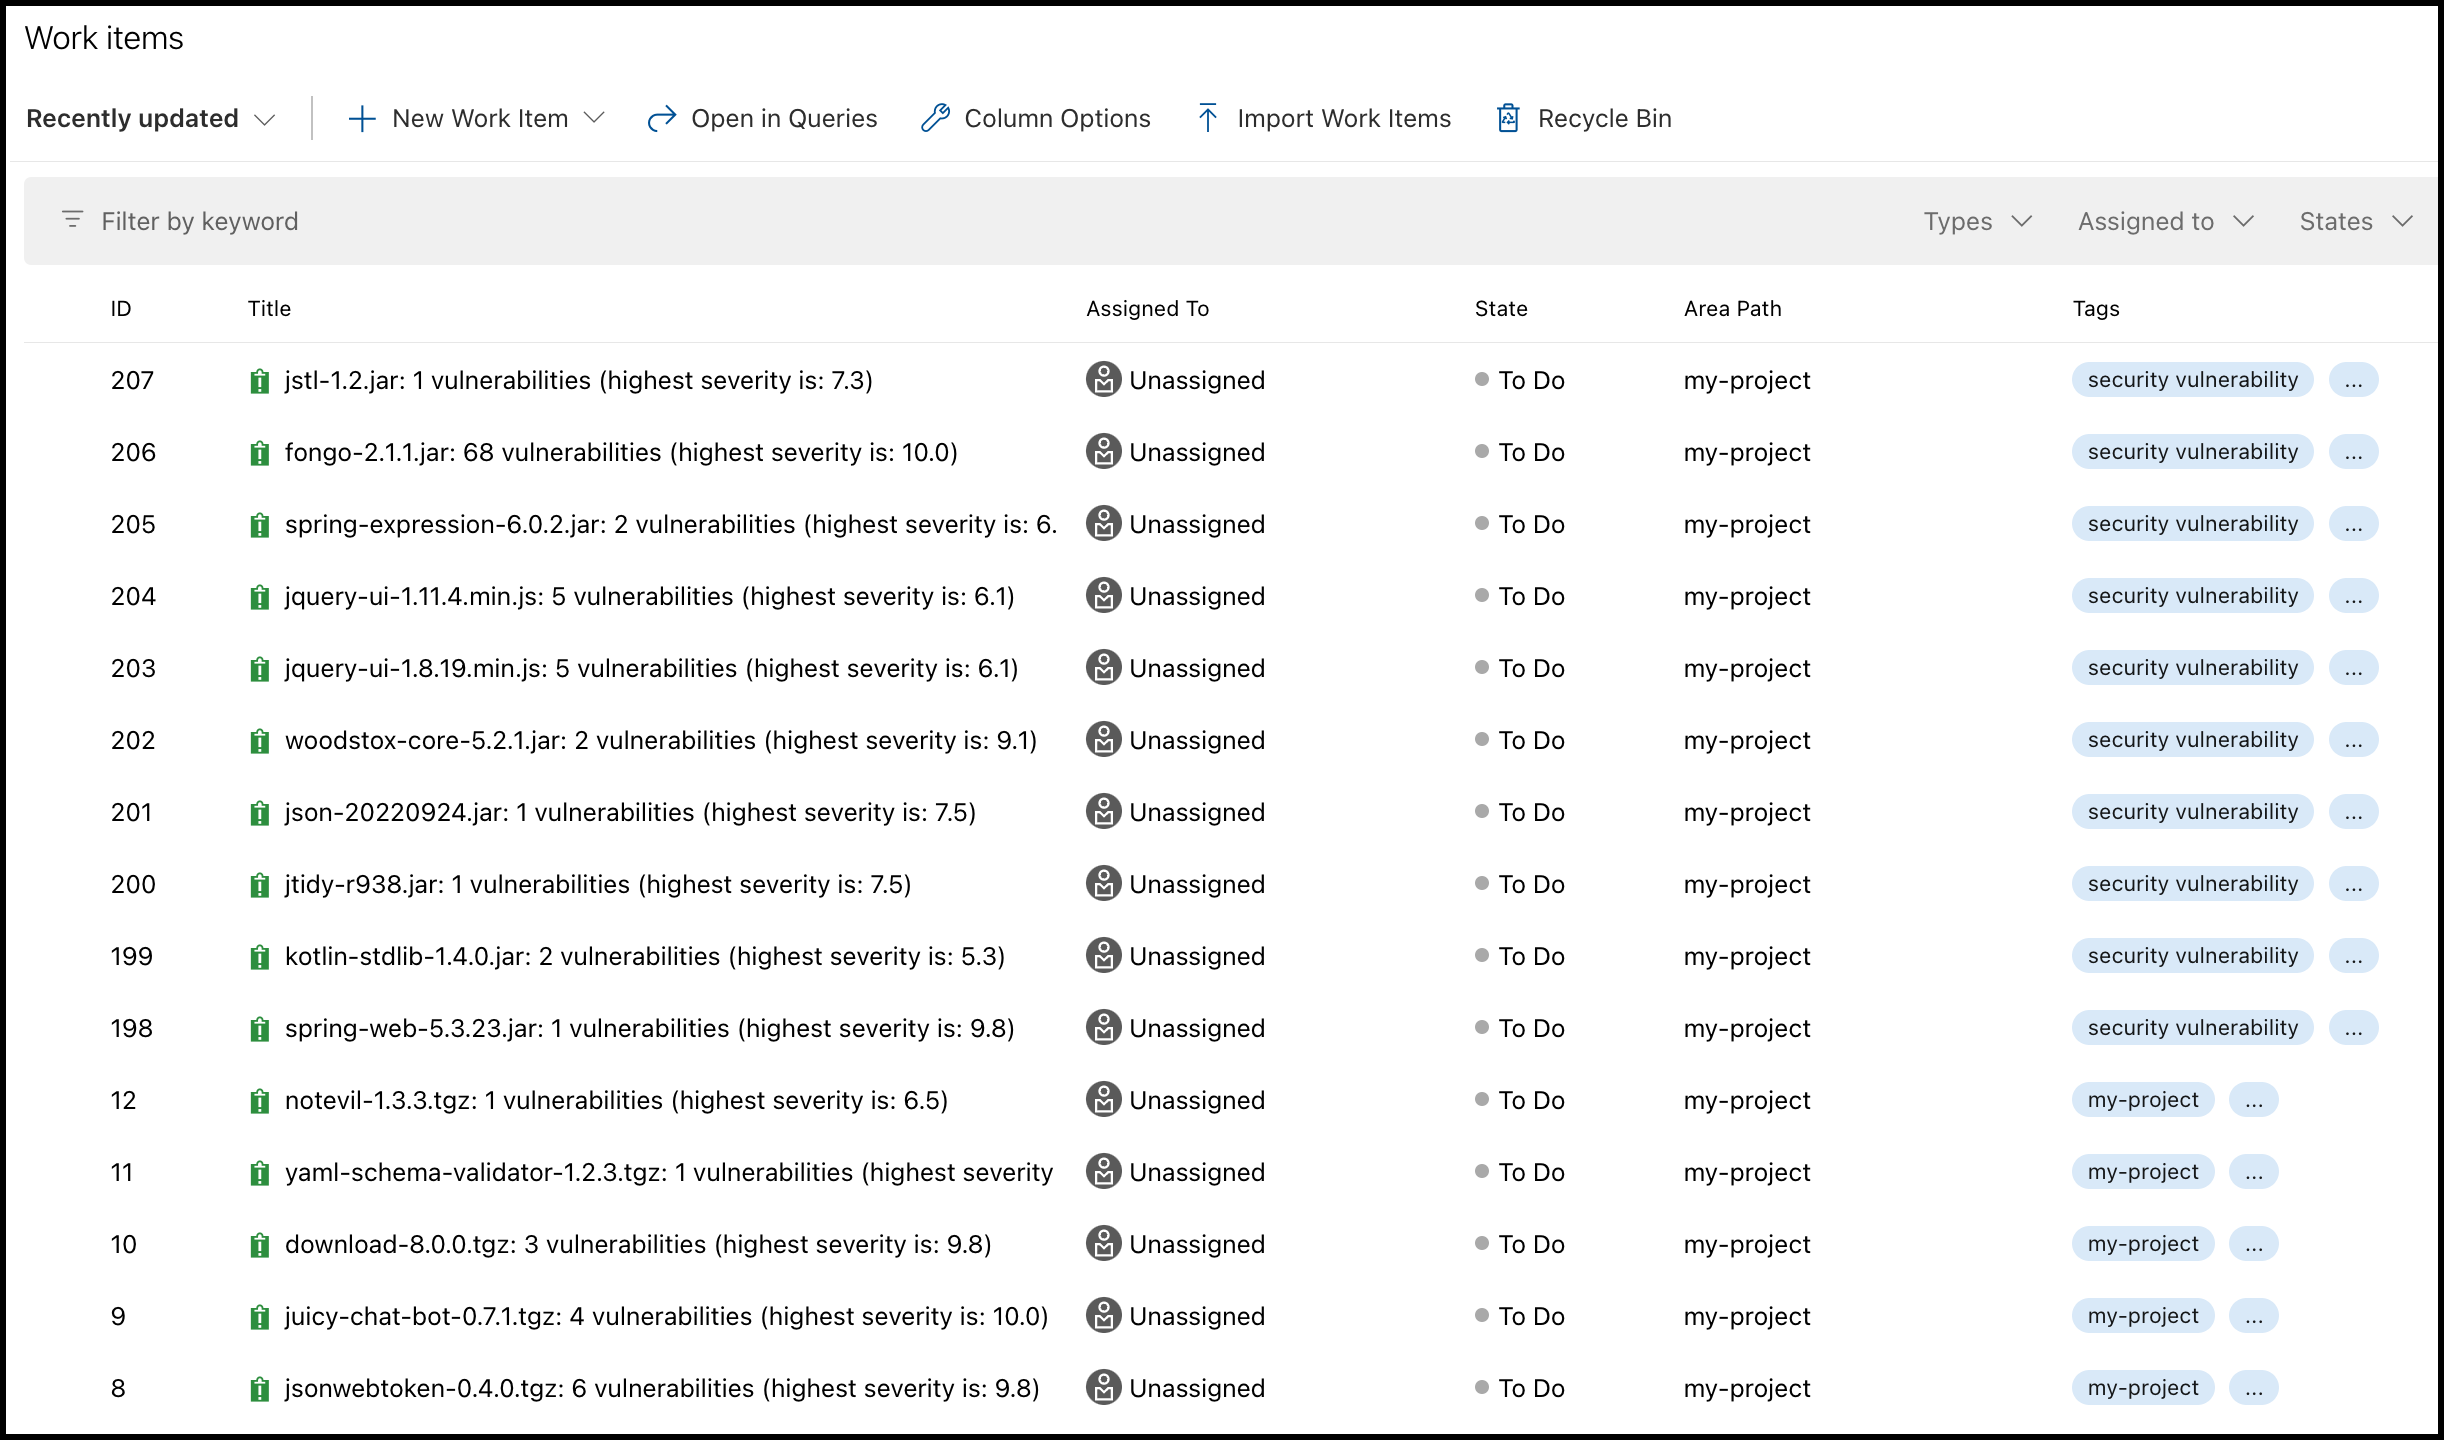Click the green issue icon beside jsonwebtoken-0.4.0.tgz
This screenshot has height=1440, width=2444.
260,1388
